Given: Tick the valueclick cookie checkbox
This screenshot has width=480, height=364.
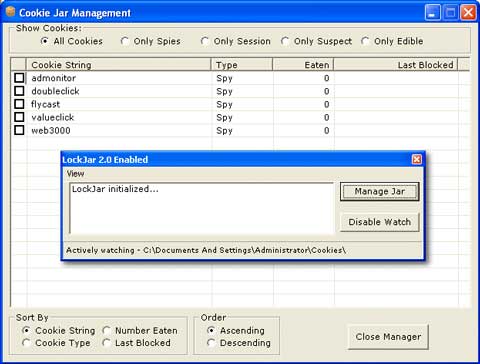Looking at the screenshot, I should pos(19,117).
